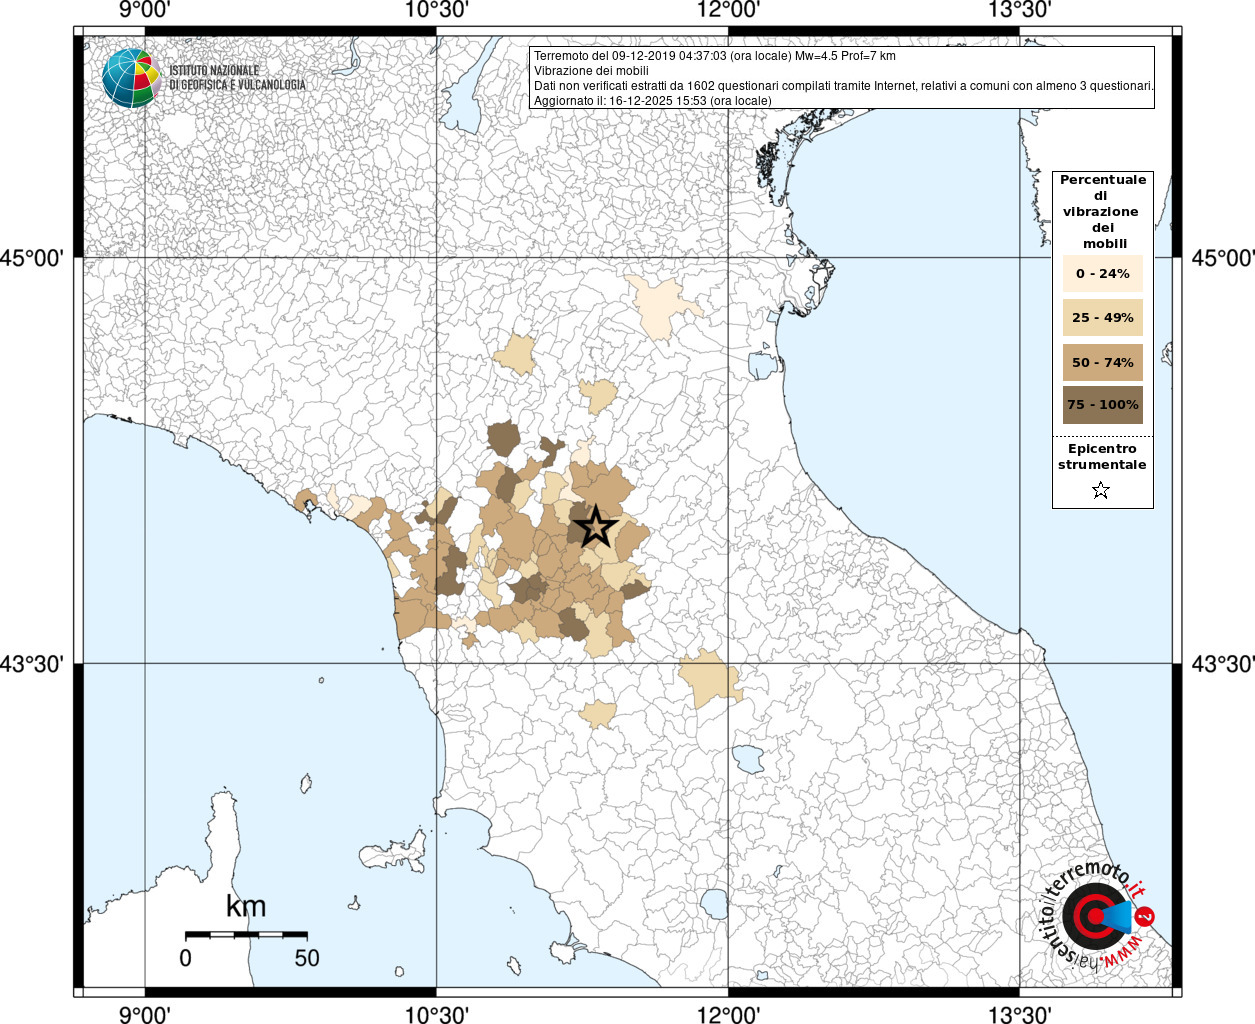Click the 'Epicentro strumentale' legend label
The width and height of the screenshot is (1255, 1024).
coord(1102,457)
